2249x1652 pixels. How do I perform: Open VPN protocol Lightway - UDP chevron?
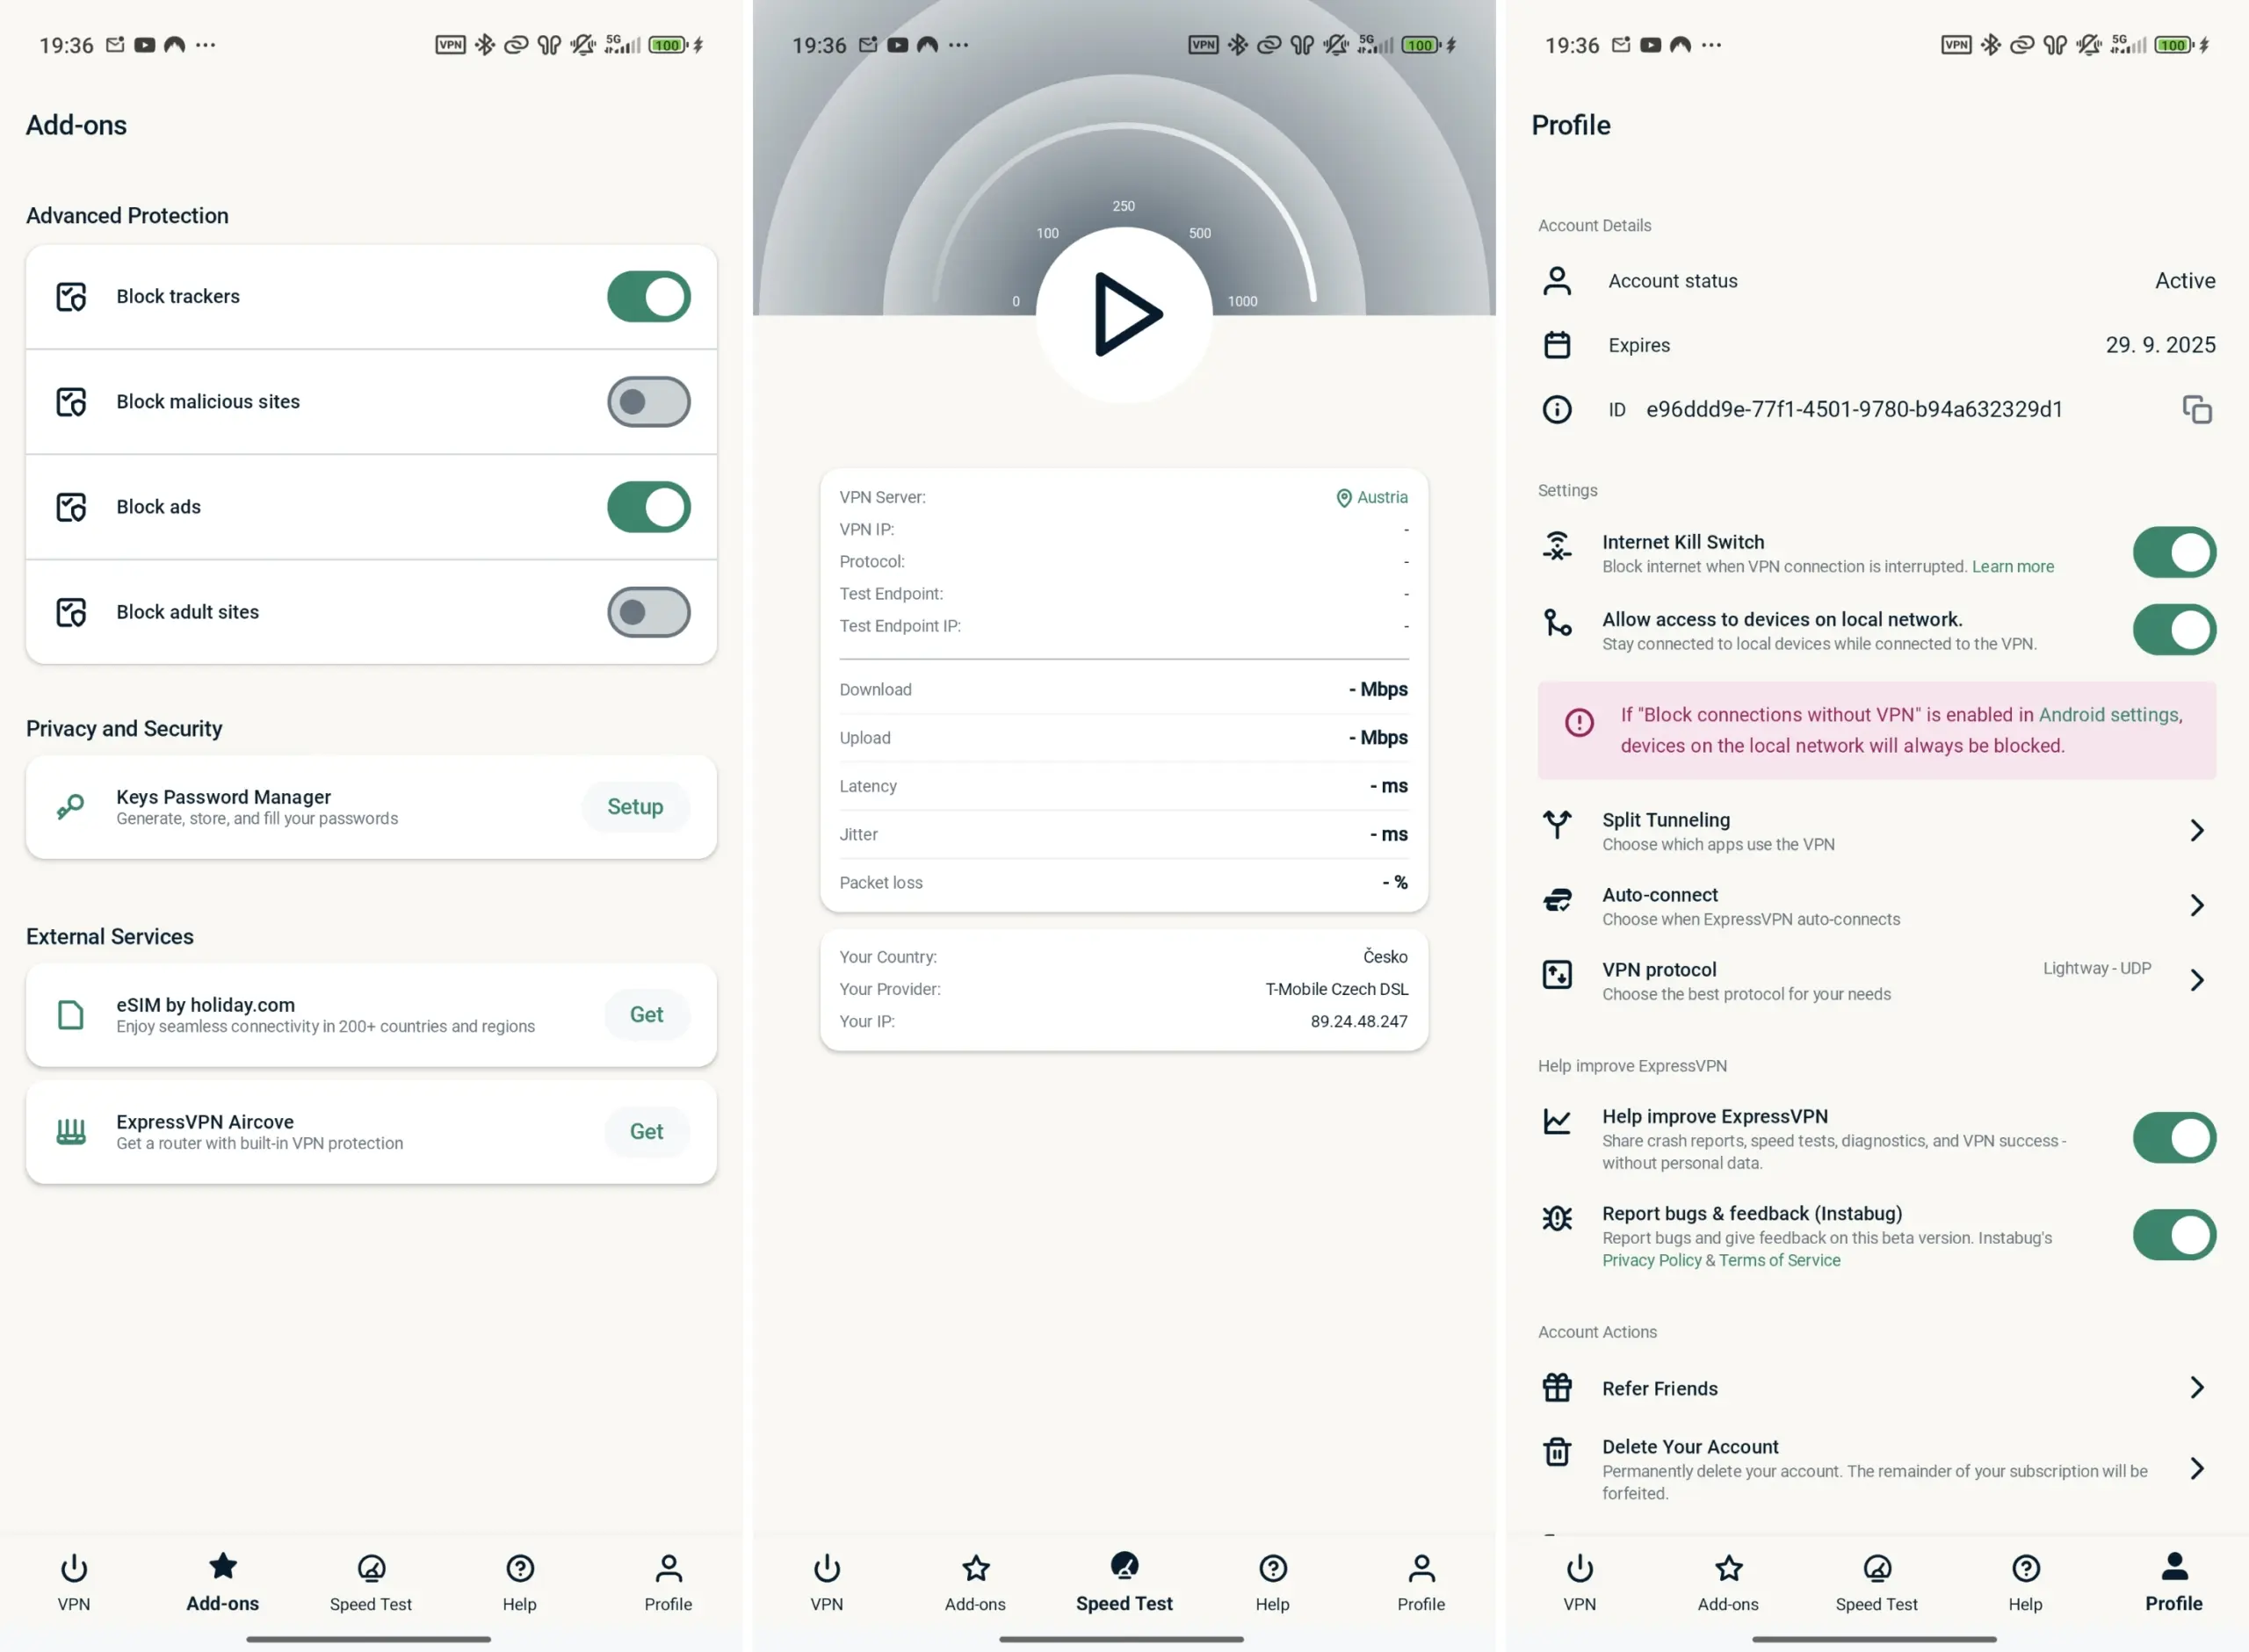click(x=2196, y=980)
